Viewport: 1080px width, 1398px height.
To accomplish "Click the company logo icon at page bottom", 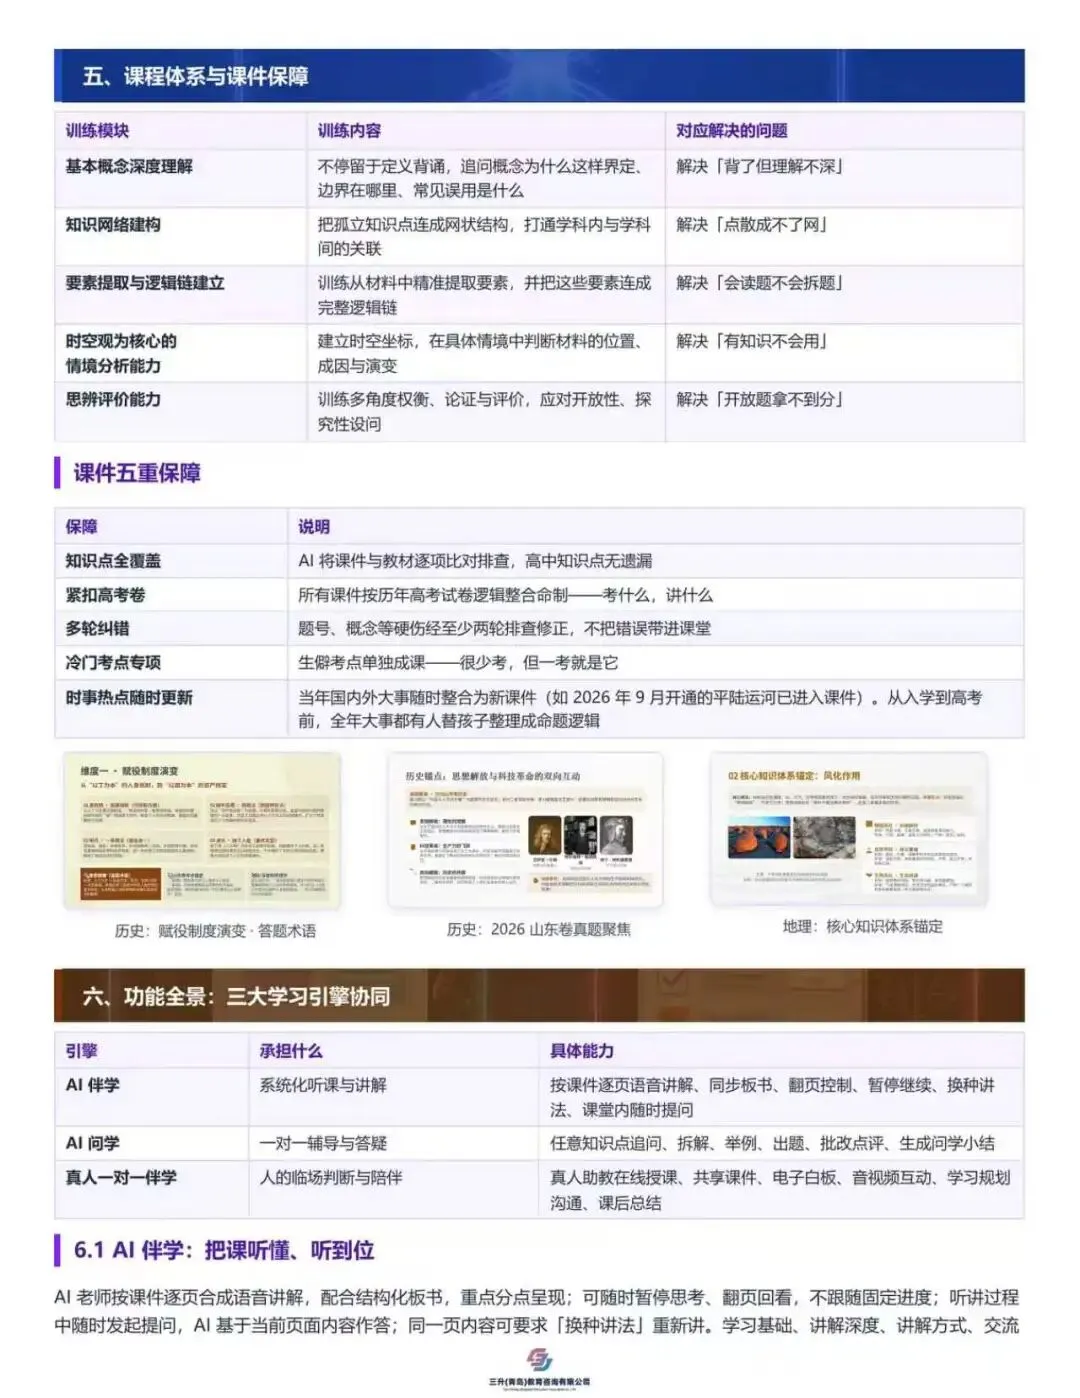I will tap(540, 1361).
